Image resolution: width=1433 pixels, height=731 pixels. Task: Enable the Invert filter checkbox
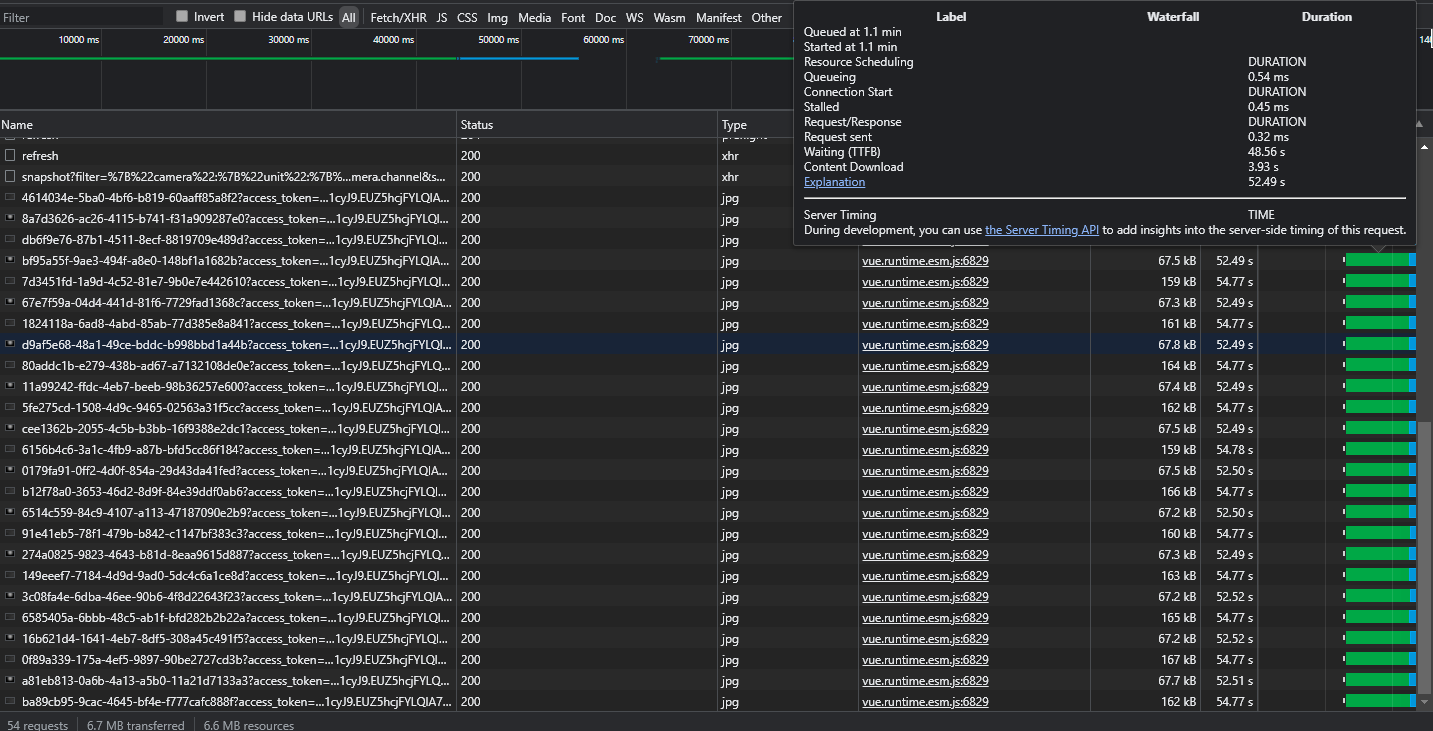tap(182, 17)
